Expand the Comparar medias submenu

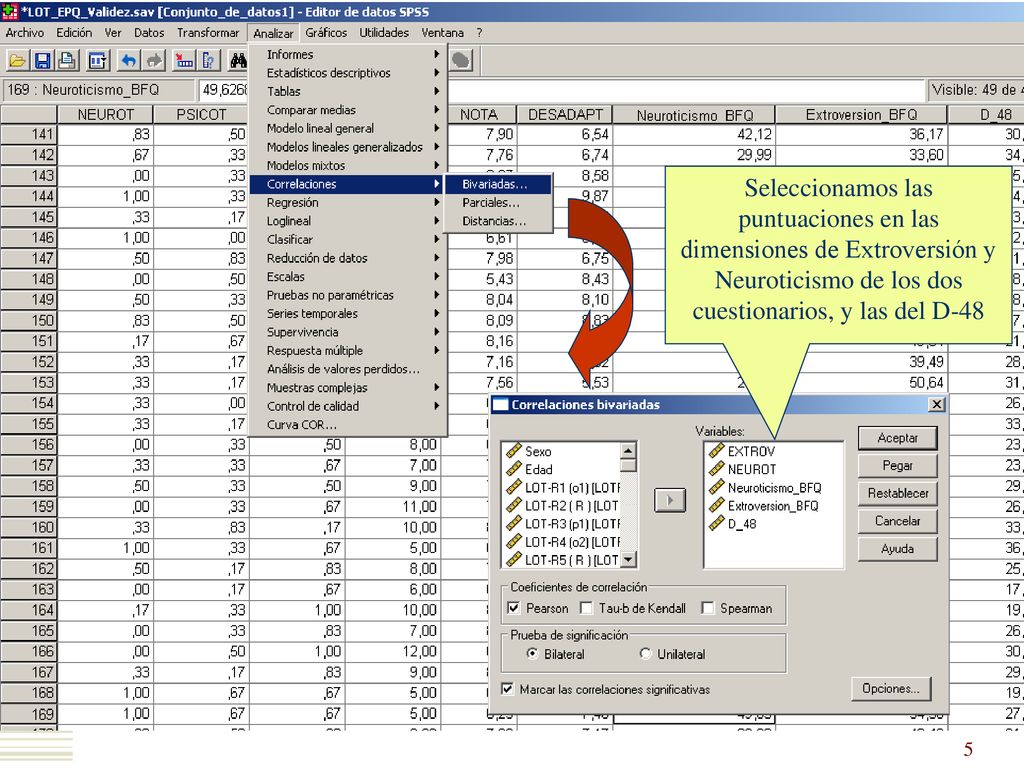coord(348,110)
